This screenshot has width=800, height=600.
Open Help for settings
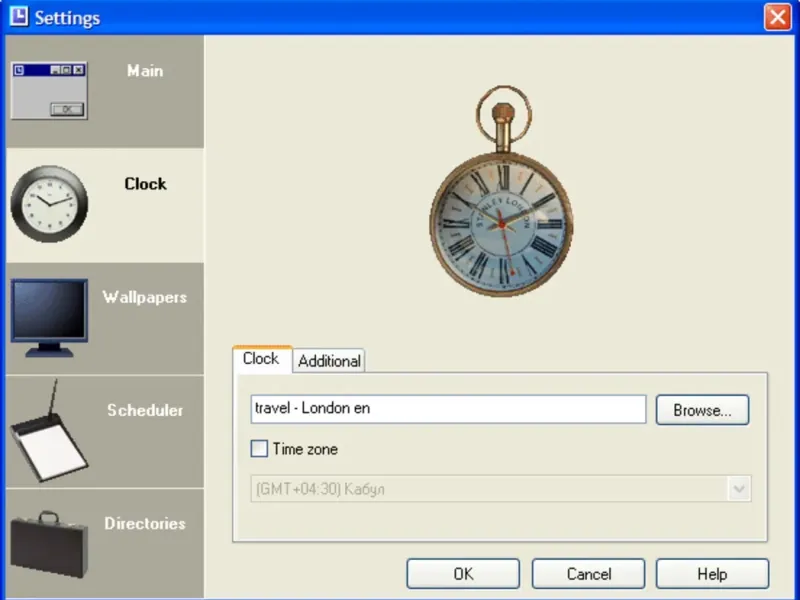click(712, 573)
